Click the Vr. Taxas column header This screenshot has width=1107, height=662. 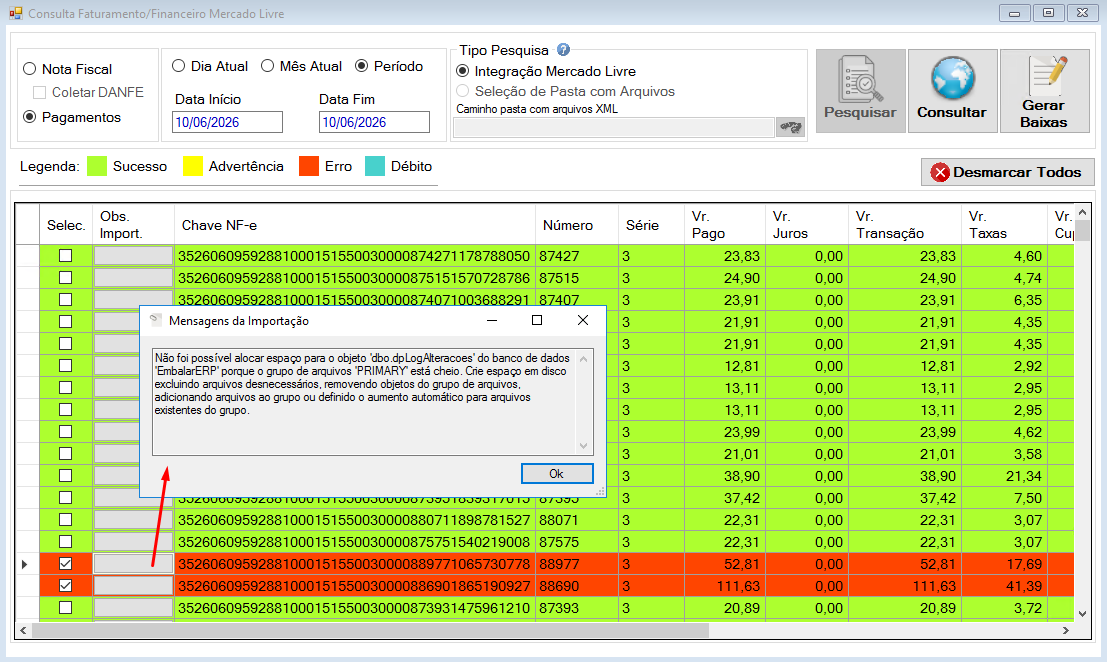(x=1004, y=225)
